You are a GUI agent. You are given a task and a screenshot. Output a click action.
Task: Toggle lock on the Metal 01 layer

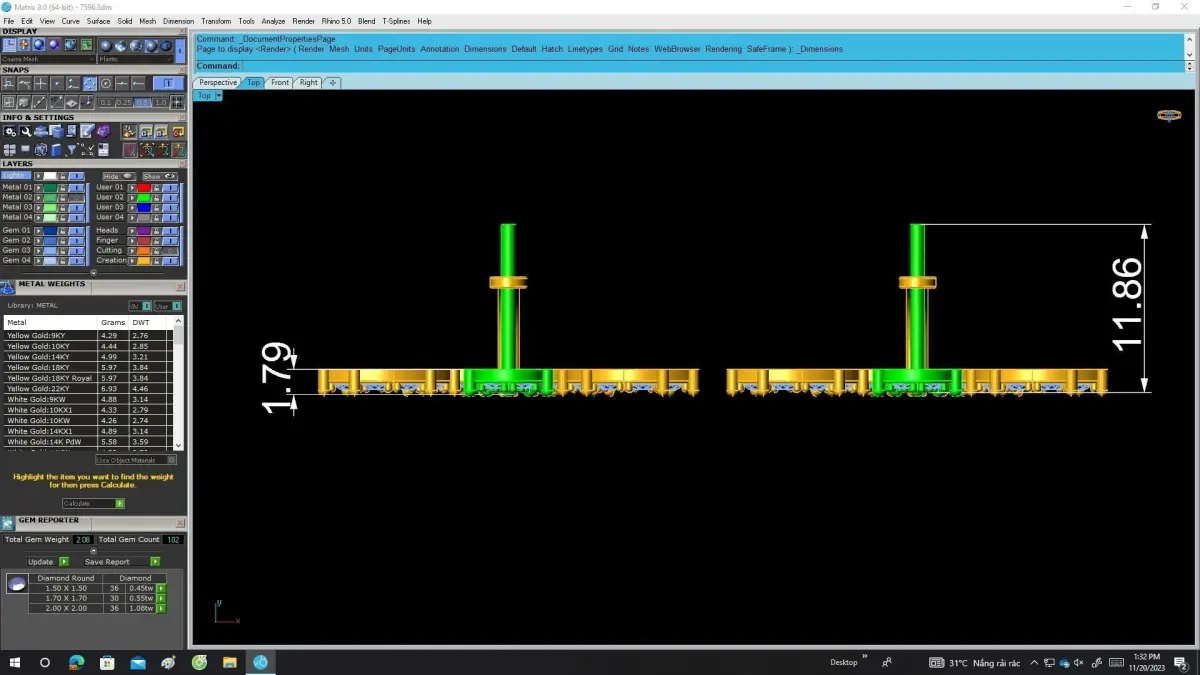coord(63,188)
